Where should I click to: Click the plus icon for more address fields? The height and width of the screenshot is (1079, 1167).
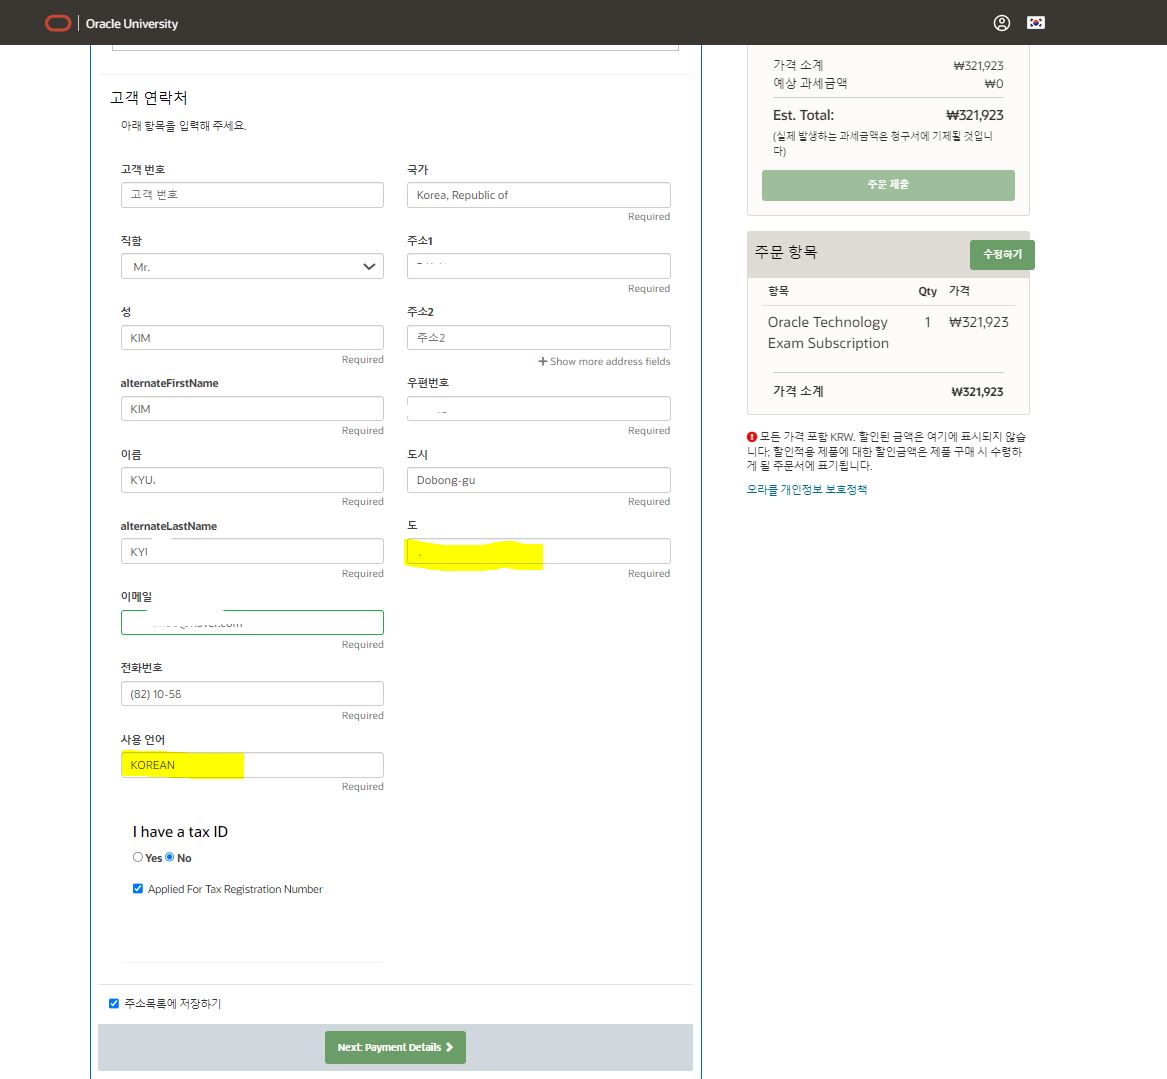543,362
